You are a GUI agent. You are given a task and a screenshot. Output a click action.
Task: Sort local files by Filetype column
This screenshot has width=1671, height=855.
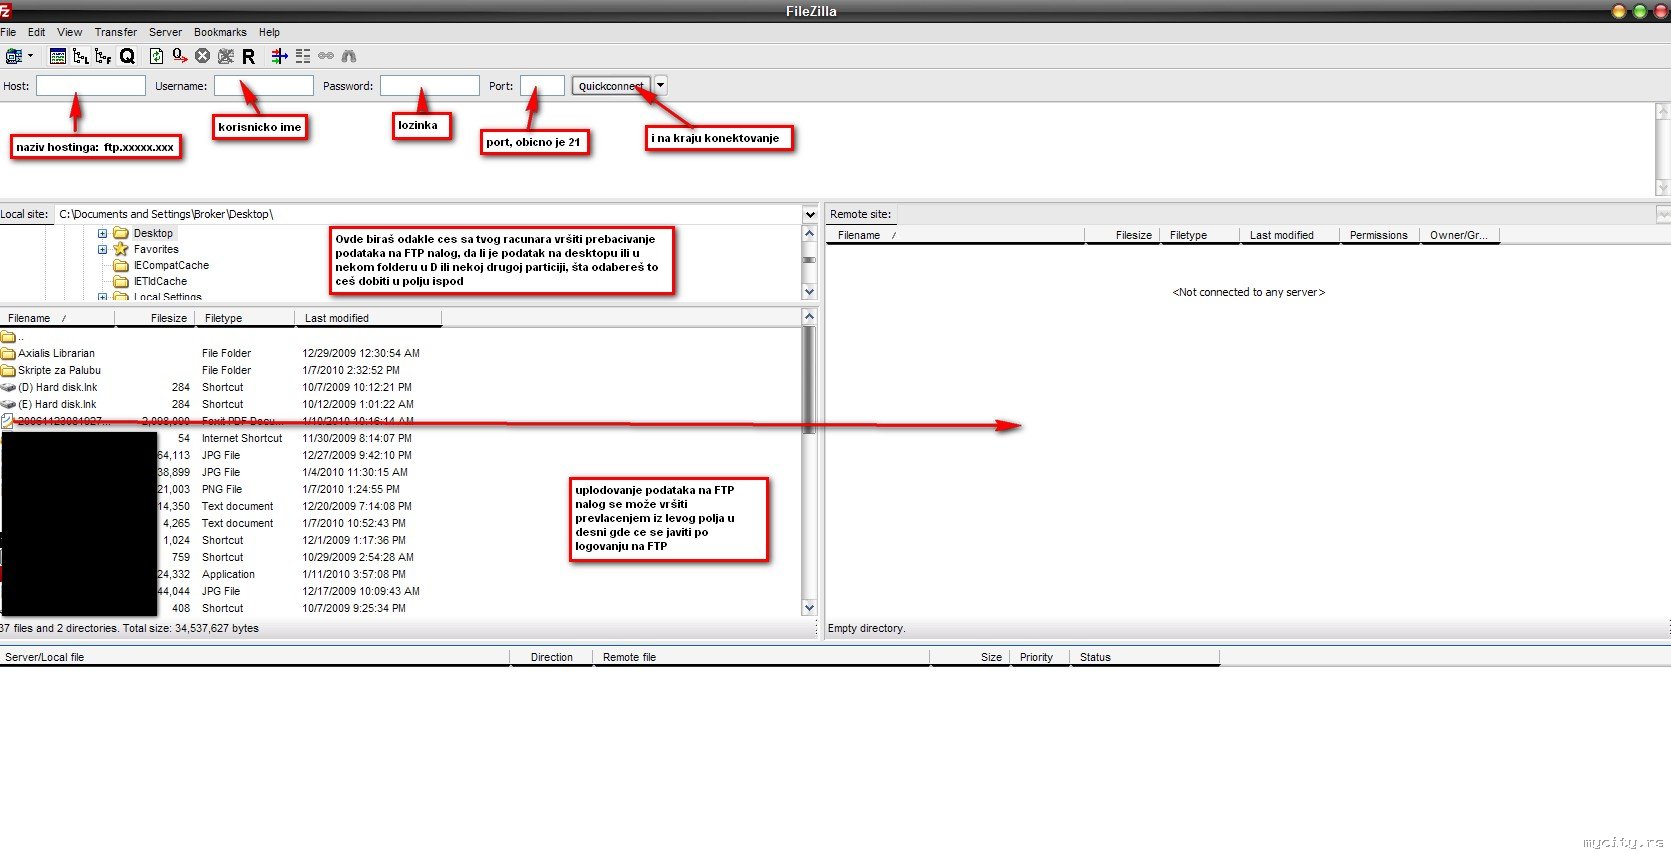point(245,318)
